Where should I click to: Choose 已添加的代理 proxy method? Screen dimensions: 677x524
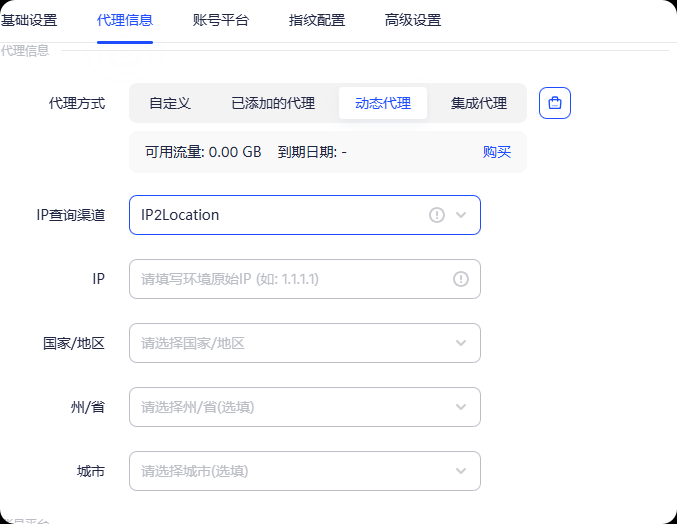click(x=273, y=103)
